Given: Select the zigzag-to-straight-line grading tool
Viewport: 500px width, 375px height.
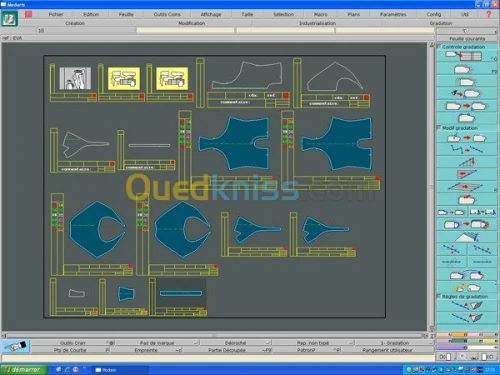Looking at the screenshot, I should click(466, 149).
